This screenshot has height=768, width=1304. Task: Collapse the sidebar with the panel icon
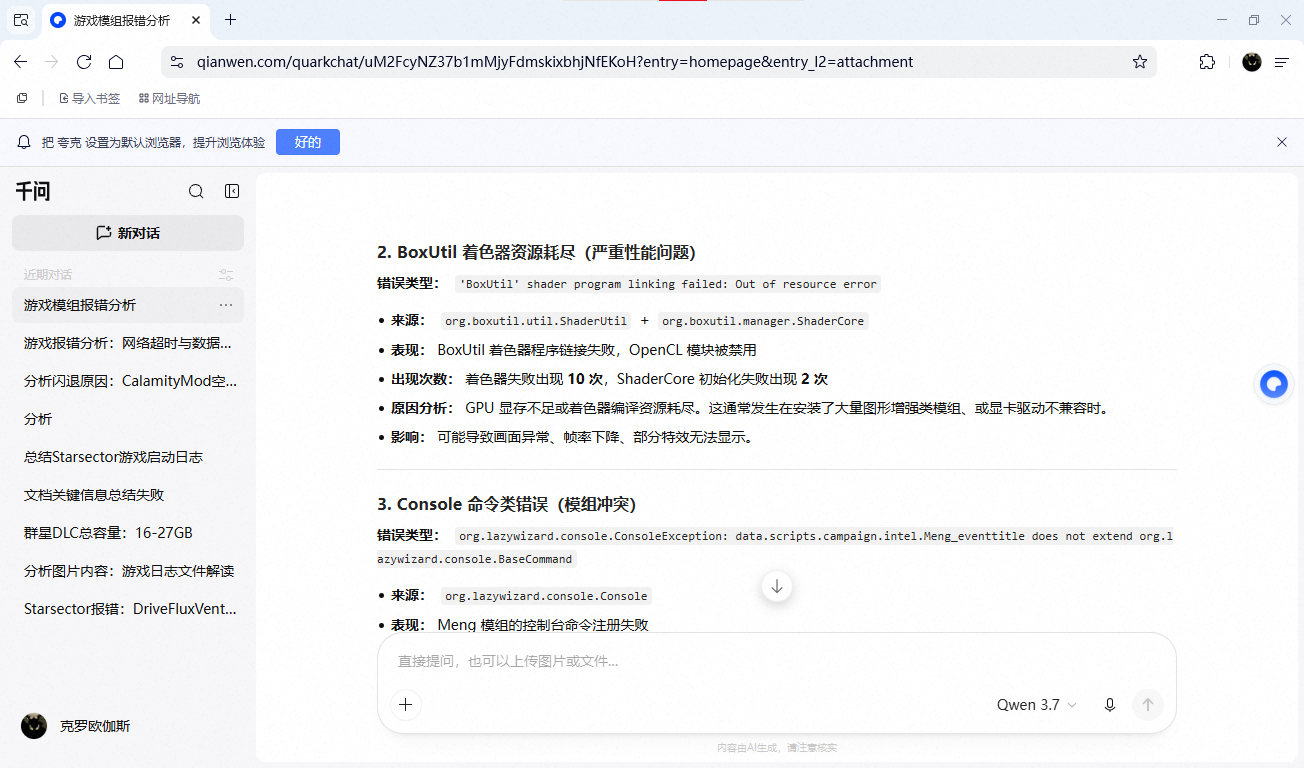(x=232, y=191)
